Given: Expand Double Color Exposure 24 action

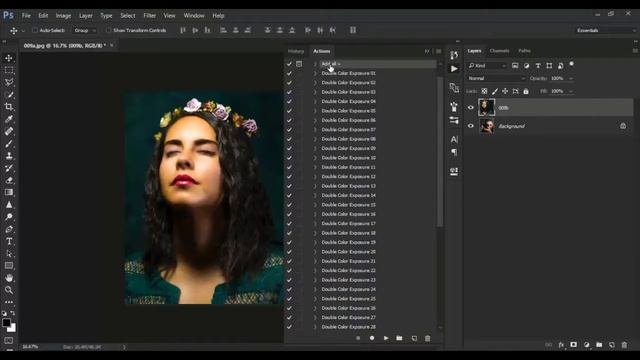Looking at the screenshot, I should tap(315, 289).
